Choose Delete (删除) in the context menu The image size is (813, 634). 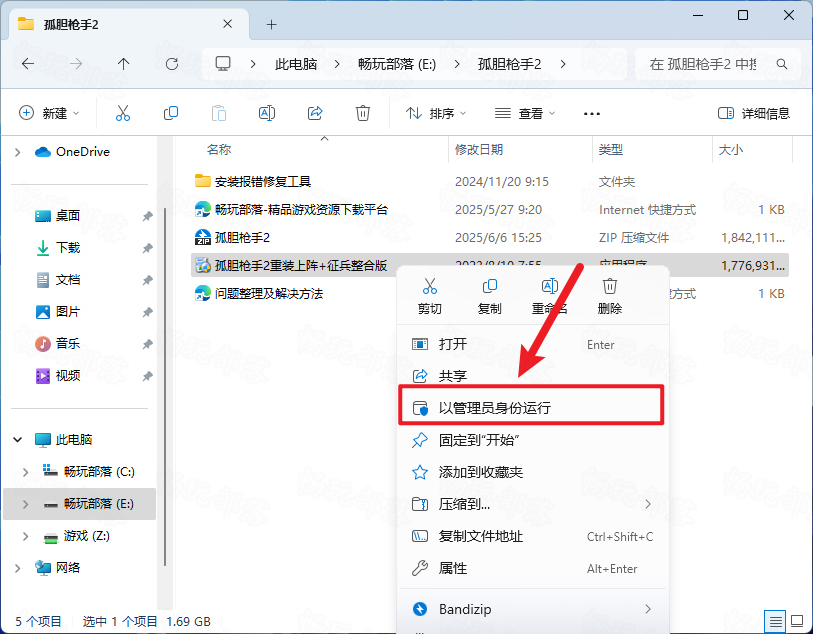(609, 297)
